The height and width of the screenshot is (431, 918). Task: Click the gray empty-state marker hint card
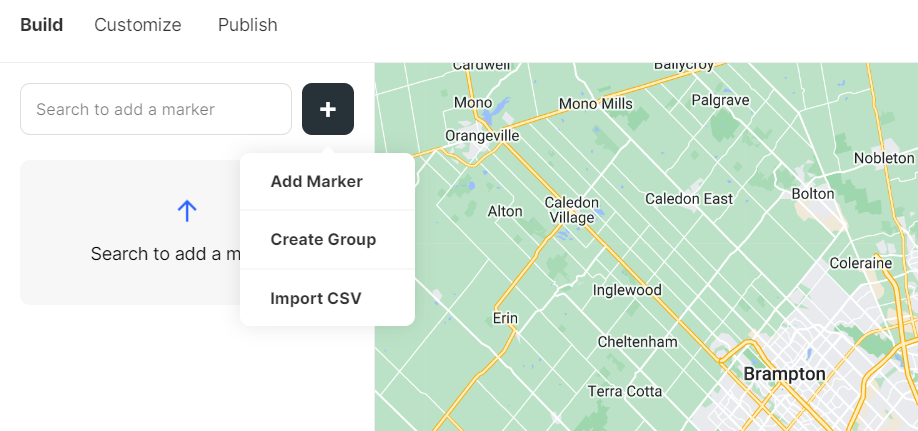coord(130,232)
